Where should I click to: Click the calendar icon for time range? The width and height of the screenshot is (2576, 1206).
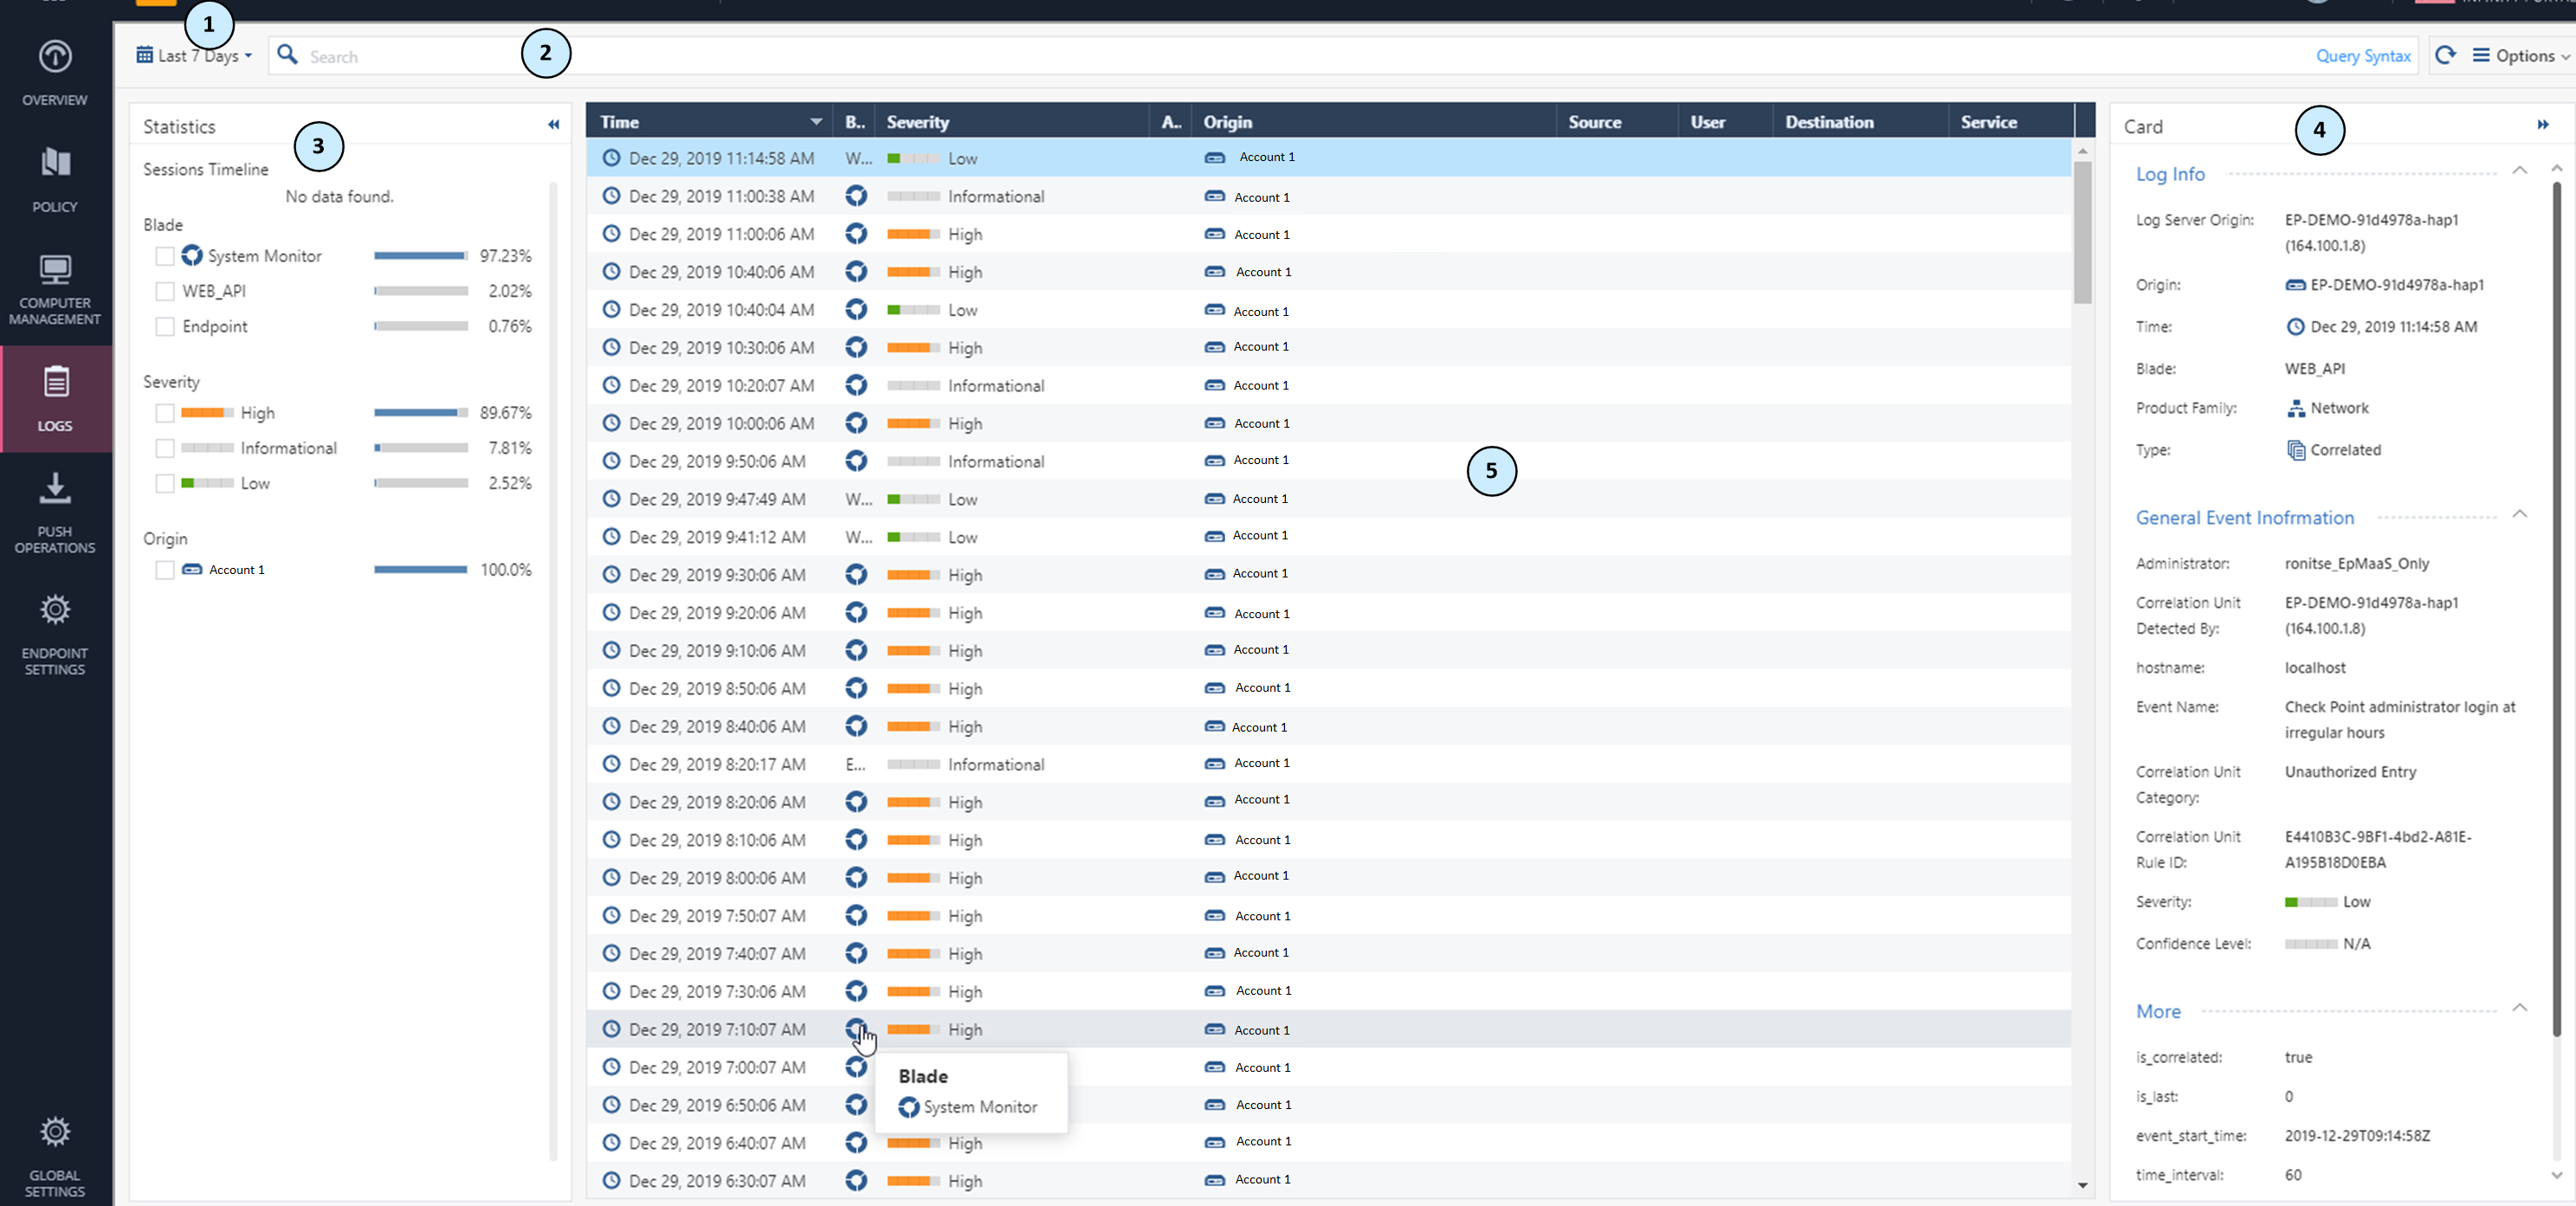145,55
